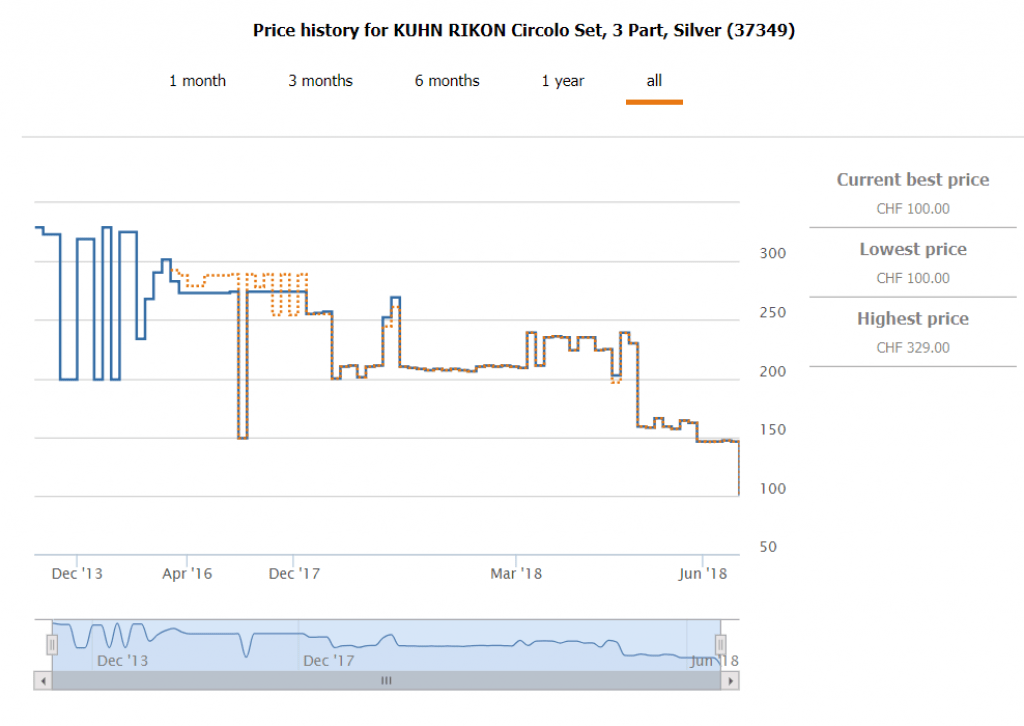Click the "Current best price" heading
This screenshot has height=726, width=1024.
pyautogui.click(x=912, y=180)
